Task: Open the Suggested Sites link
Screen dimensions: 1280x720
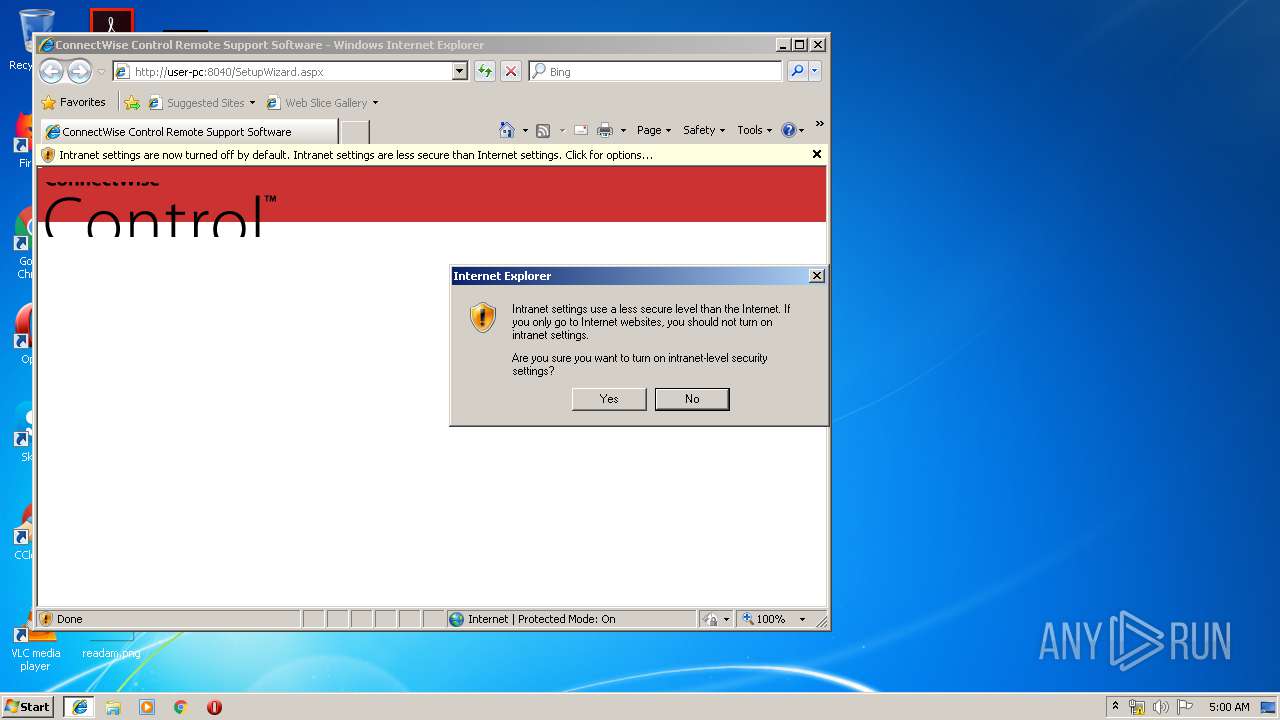Action: click(201, 102)
